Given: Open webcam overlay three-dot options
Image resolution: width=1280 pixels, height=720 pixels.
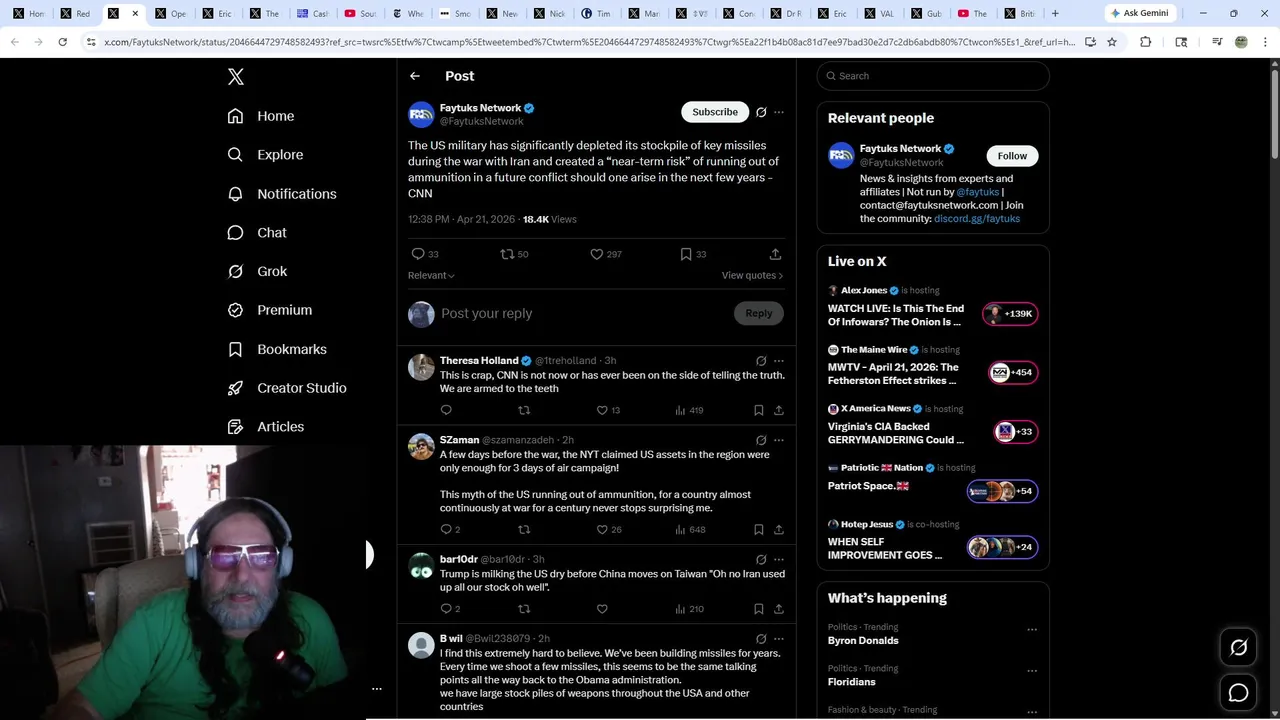Looking at the screenshot, I should click(x=377, y=688).
